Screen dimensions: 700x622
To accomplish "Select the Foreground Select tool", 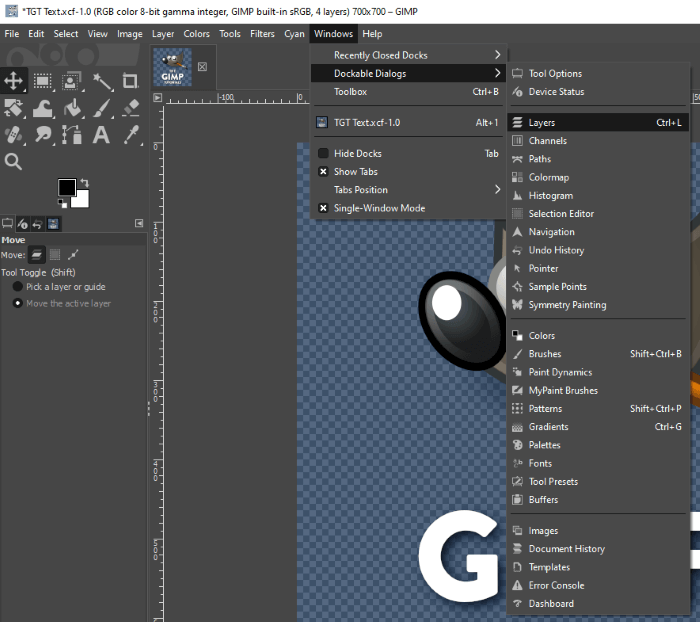I will pyautogui.click(x=71, y=81).
